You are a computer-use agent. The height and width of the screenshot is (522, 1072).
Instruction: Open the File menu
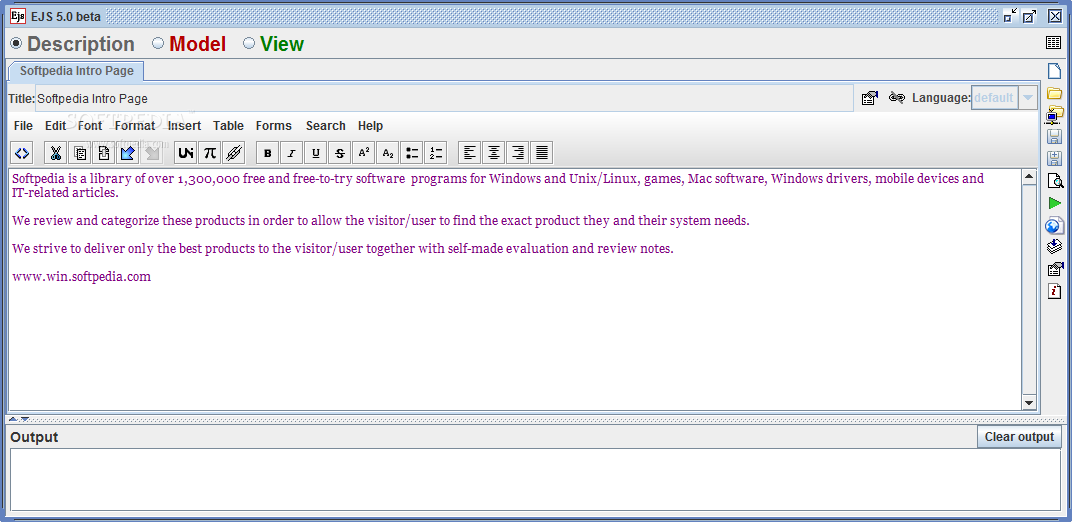pos(23,126)
